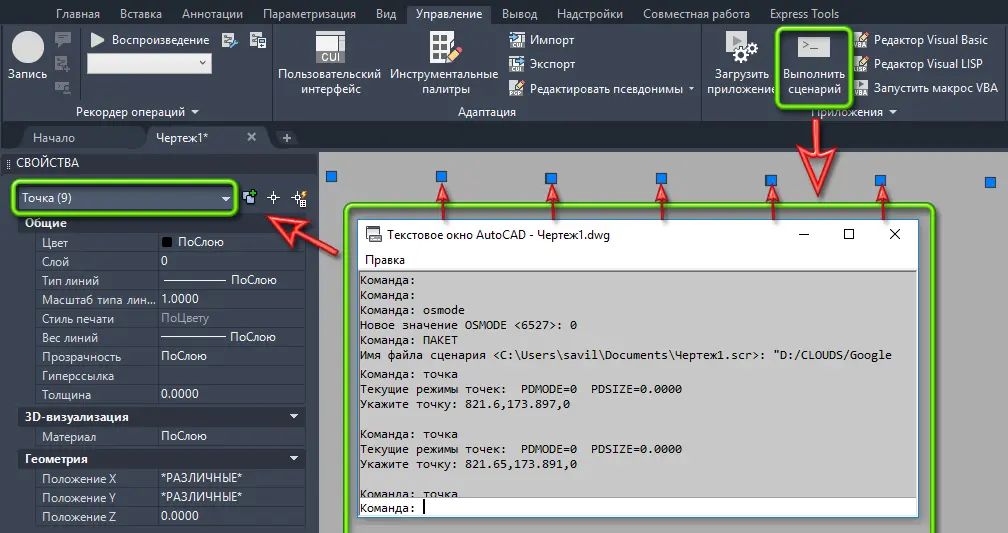
Task: Click the Quick Select icon in Properties
Action: click(x=297, y=198)
